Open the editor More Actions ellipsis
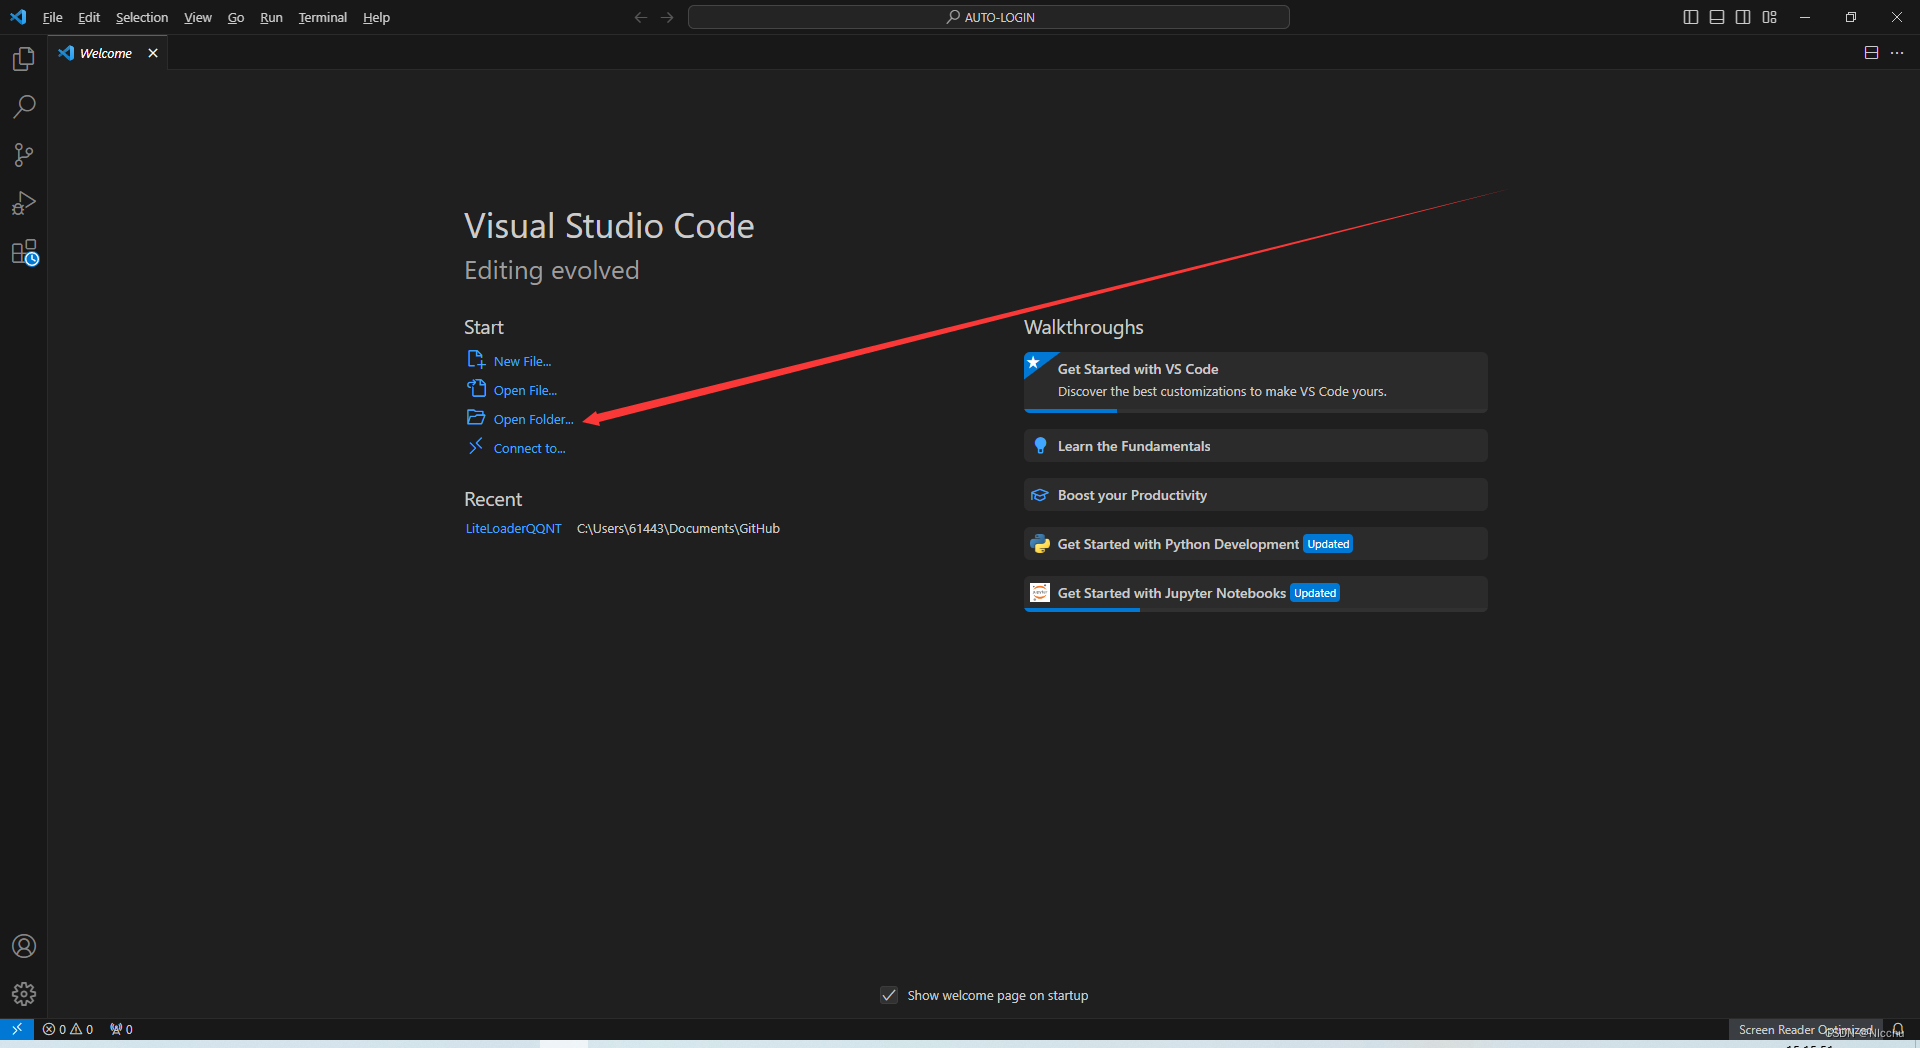 coord(1897,53)
